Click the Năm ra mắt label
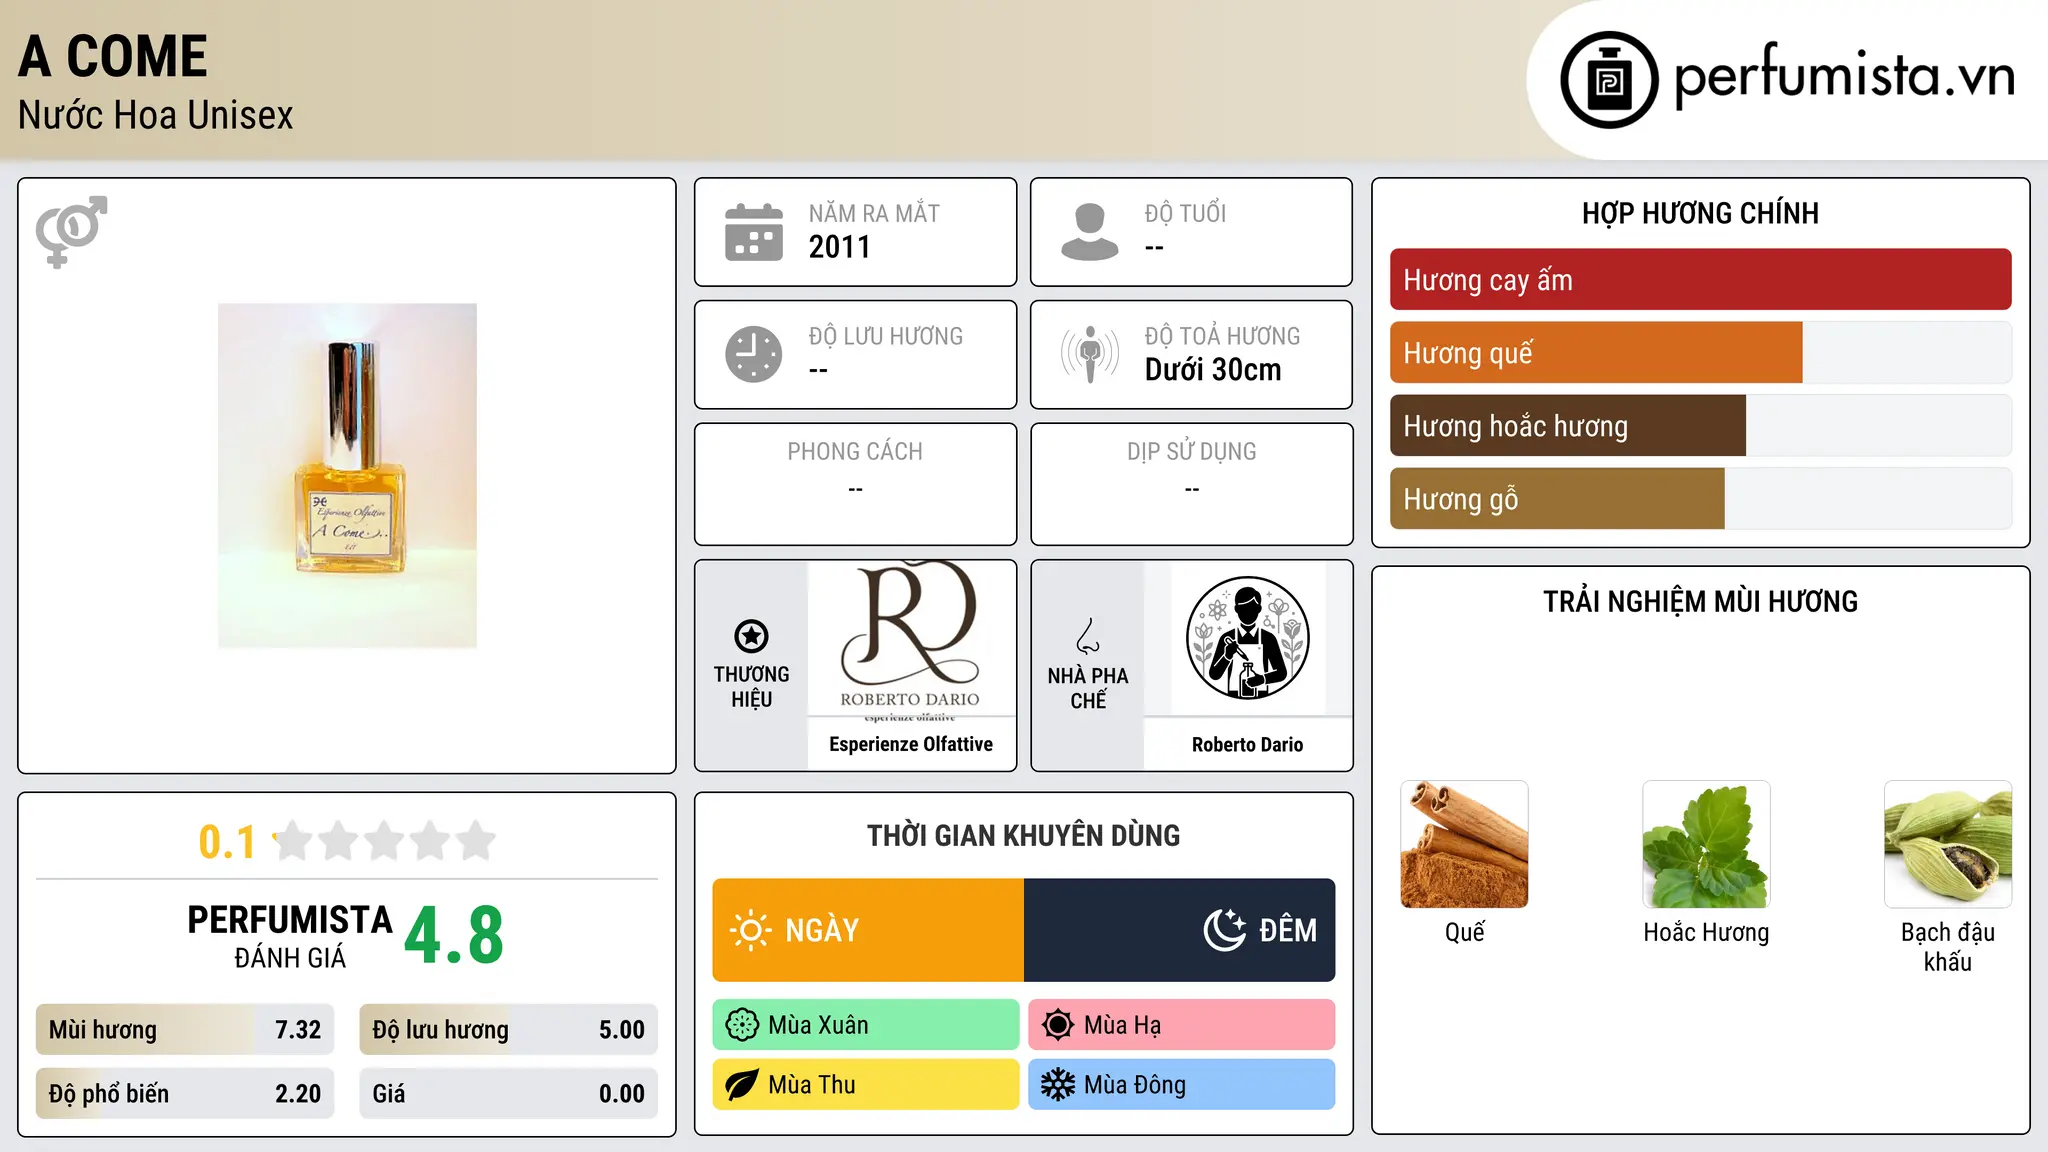2048x1152 pixels. [874, 214]
